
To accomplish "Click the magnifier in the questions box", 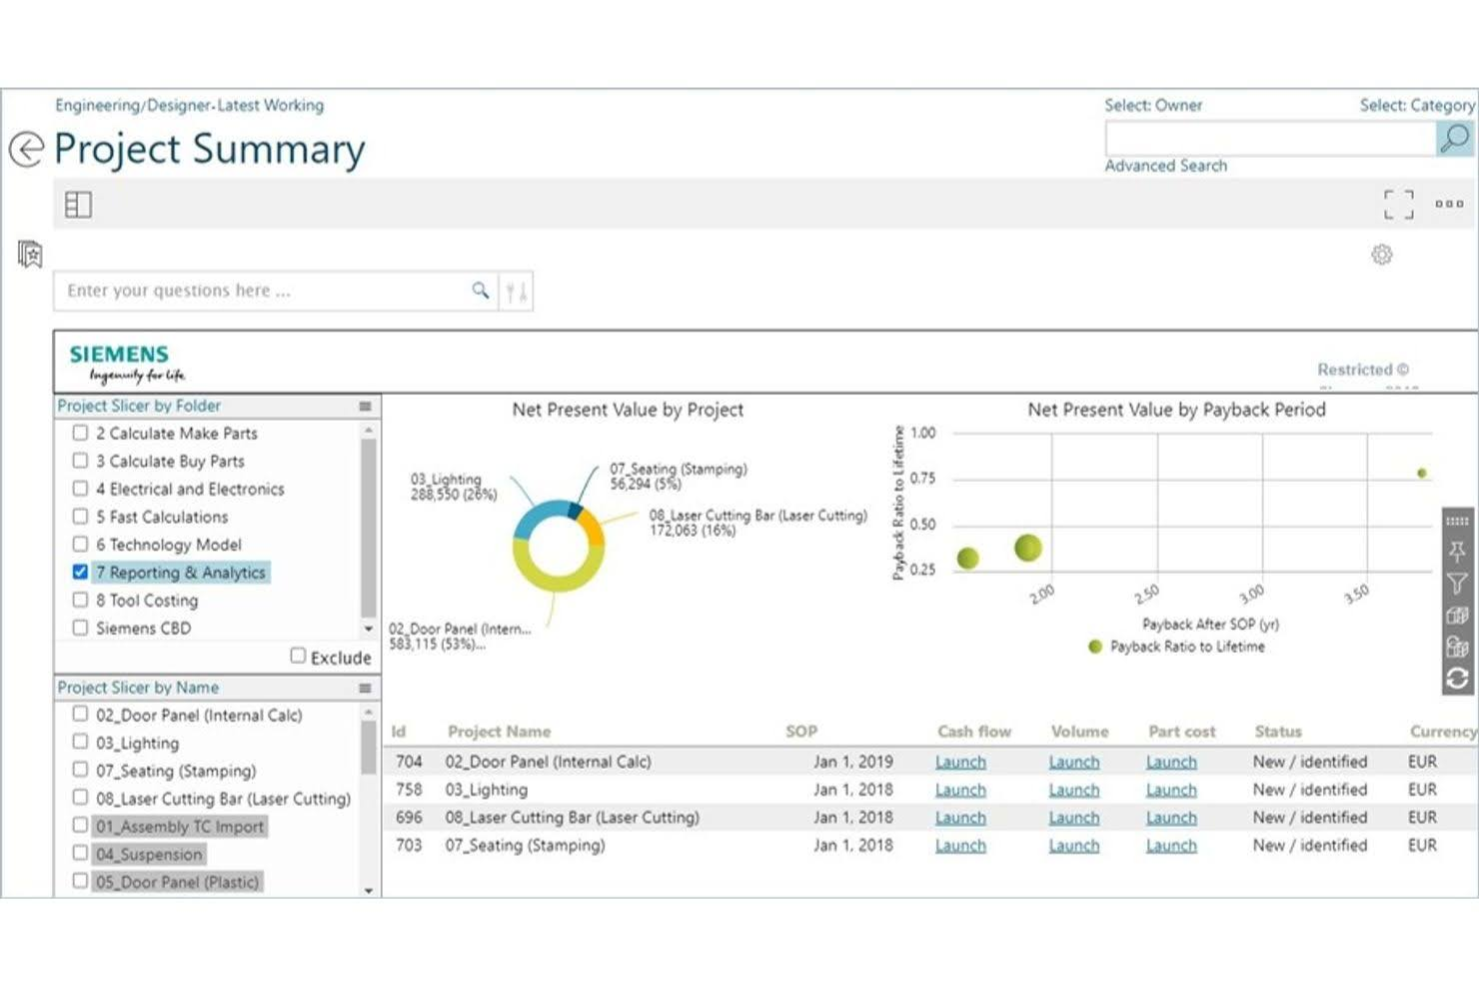I will [481, 290].
